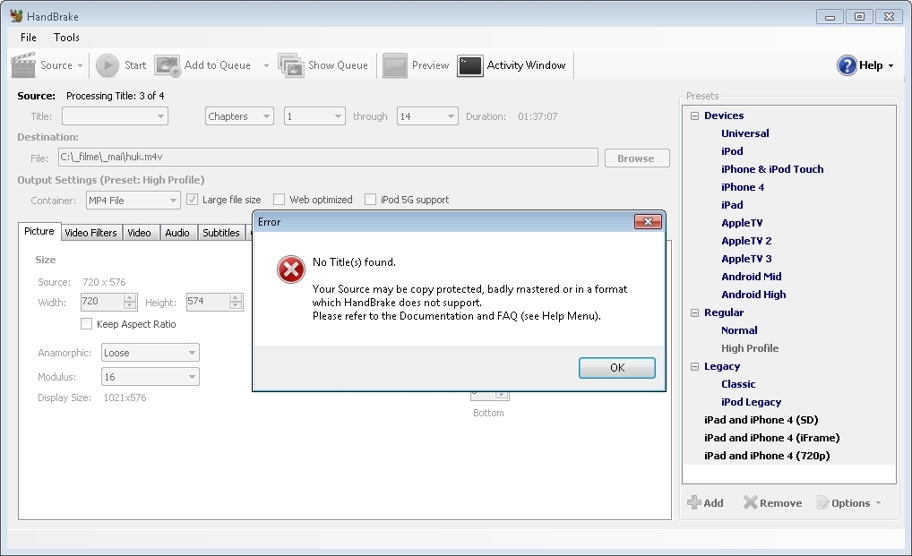Enable Web optimized checkbox
The width and height of the screenshot is (912, 556).
(x=279, y=199)
